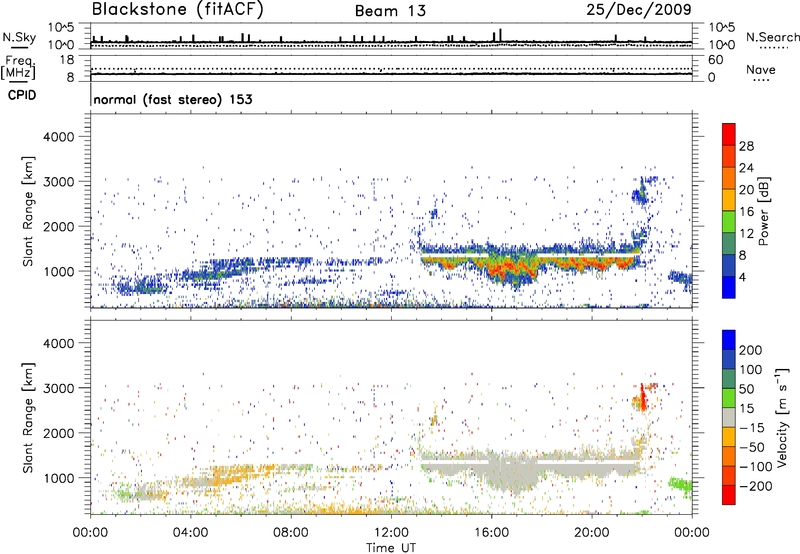Click the '16:00' time axis tick label

pyautogui.click(x=491, y=533)
